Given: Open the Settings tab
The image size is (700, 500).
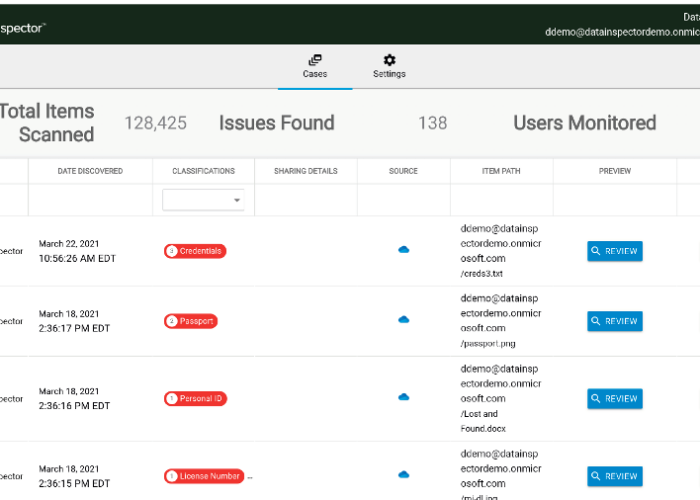Looking at the screenshot, I should [x=389, y=67].
